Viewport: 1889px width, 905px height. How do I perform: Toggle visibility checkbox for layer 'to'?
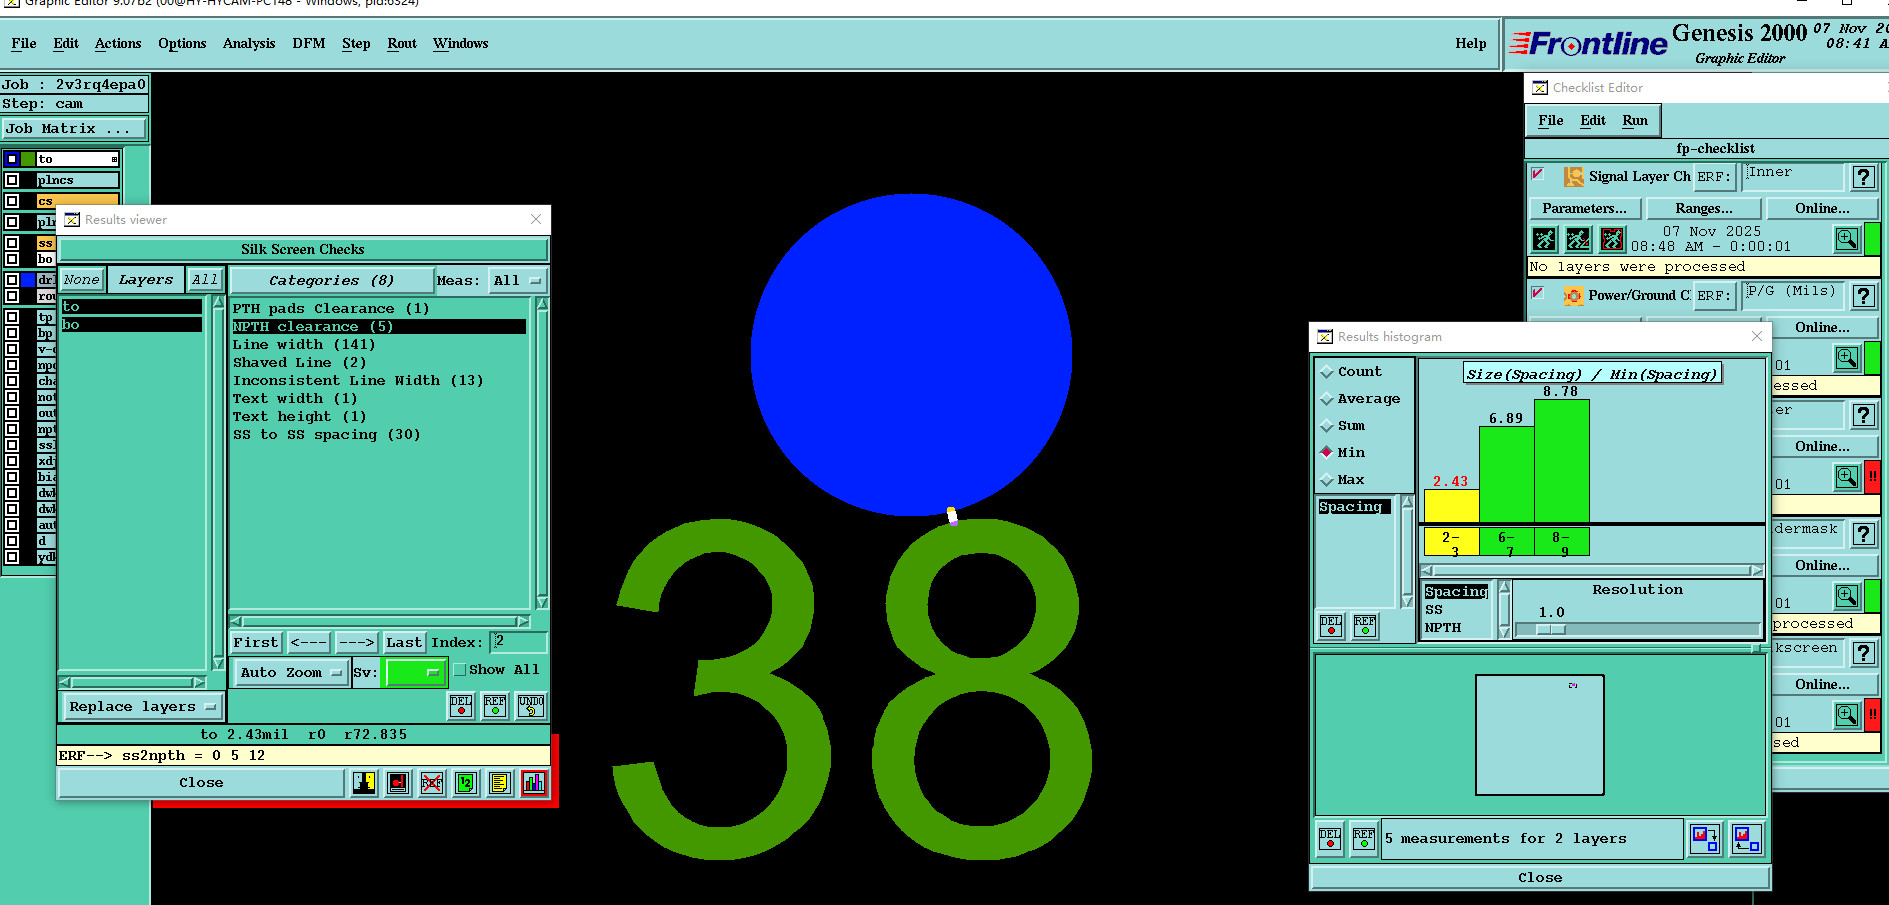click(x=12, y=159)
